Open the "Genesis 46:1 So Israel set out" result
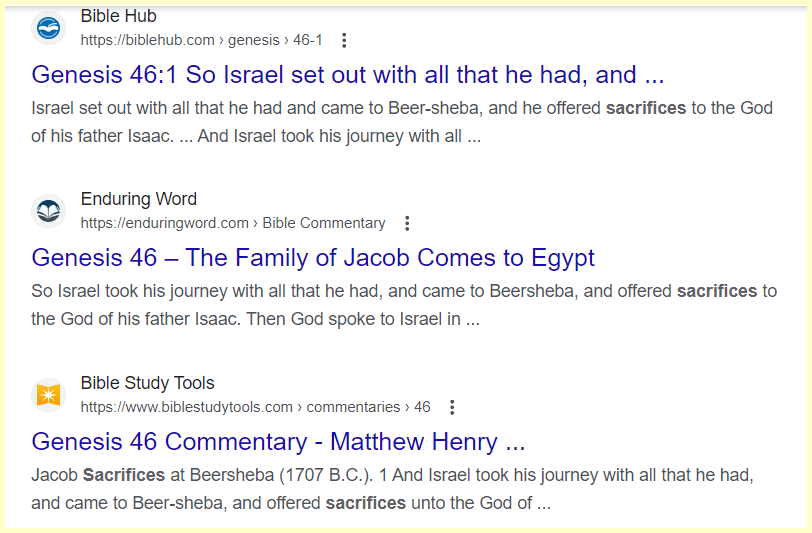The width and height of the screenshot is (812, 533). 348,74
